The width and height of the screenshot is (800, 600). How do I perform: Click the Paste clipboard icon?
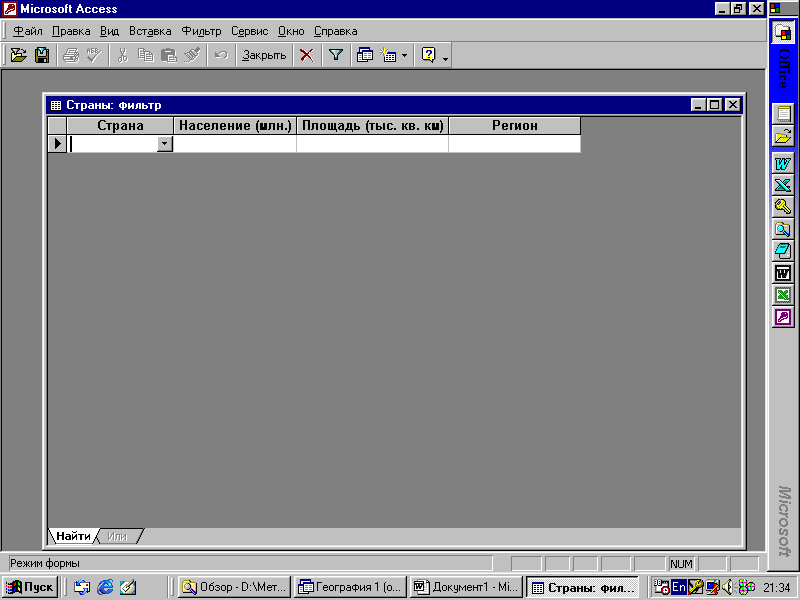tap(169, 55)
